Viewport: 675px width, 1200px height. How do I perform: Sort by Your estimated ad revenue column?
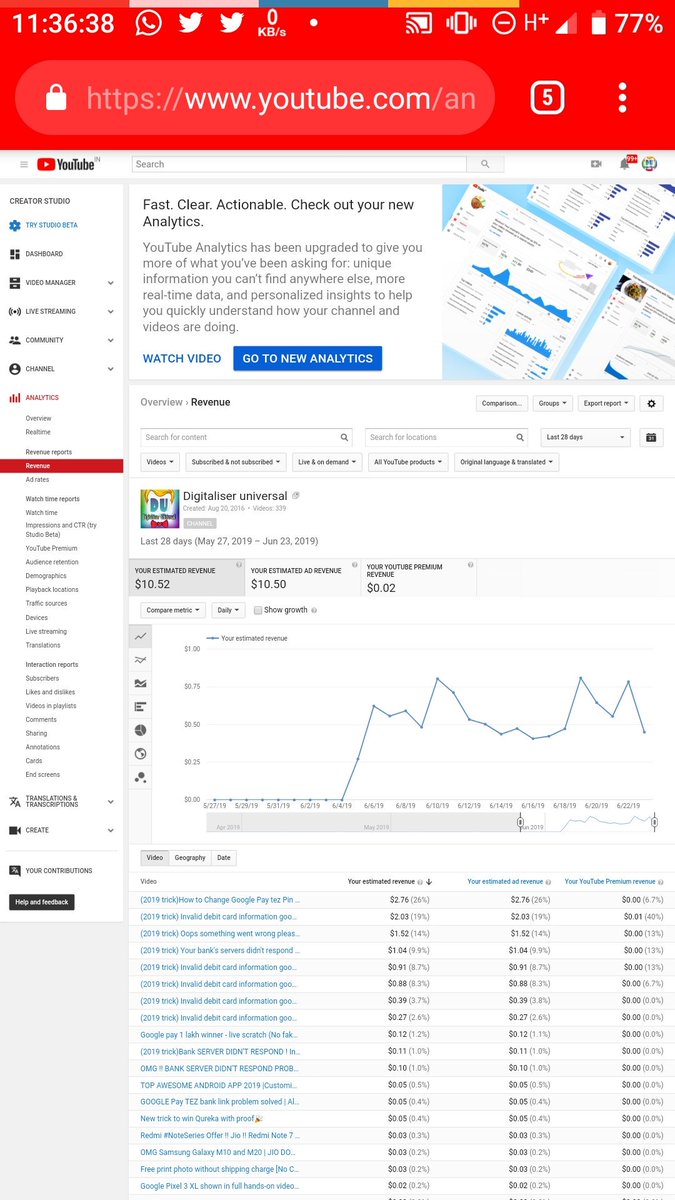[505, 881]
